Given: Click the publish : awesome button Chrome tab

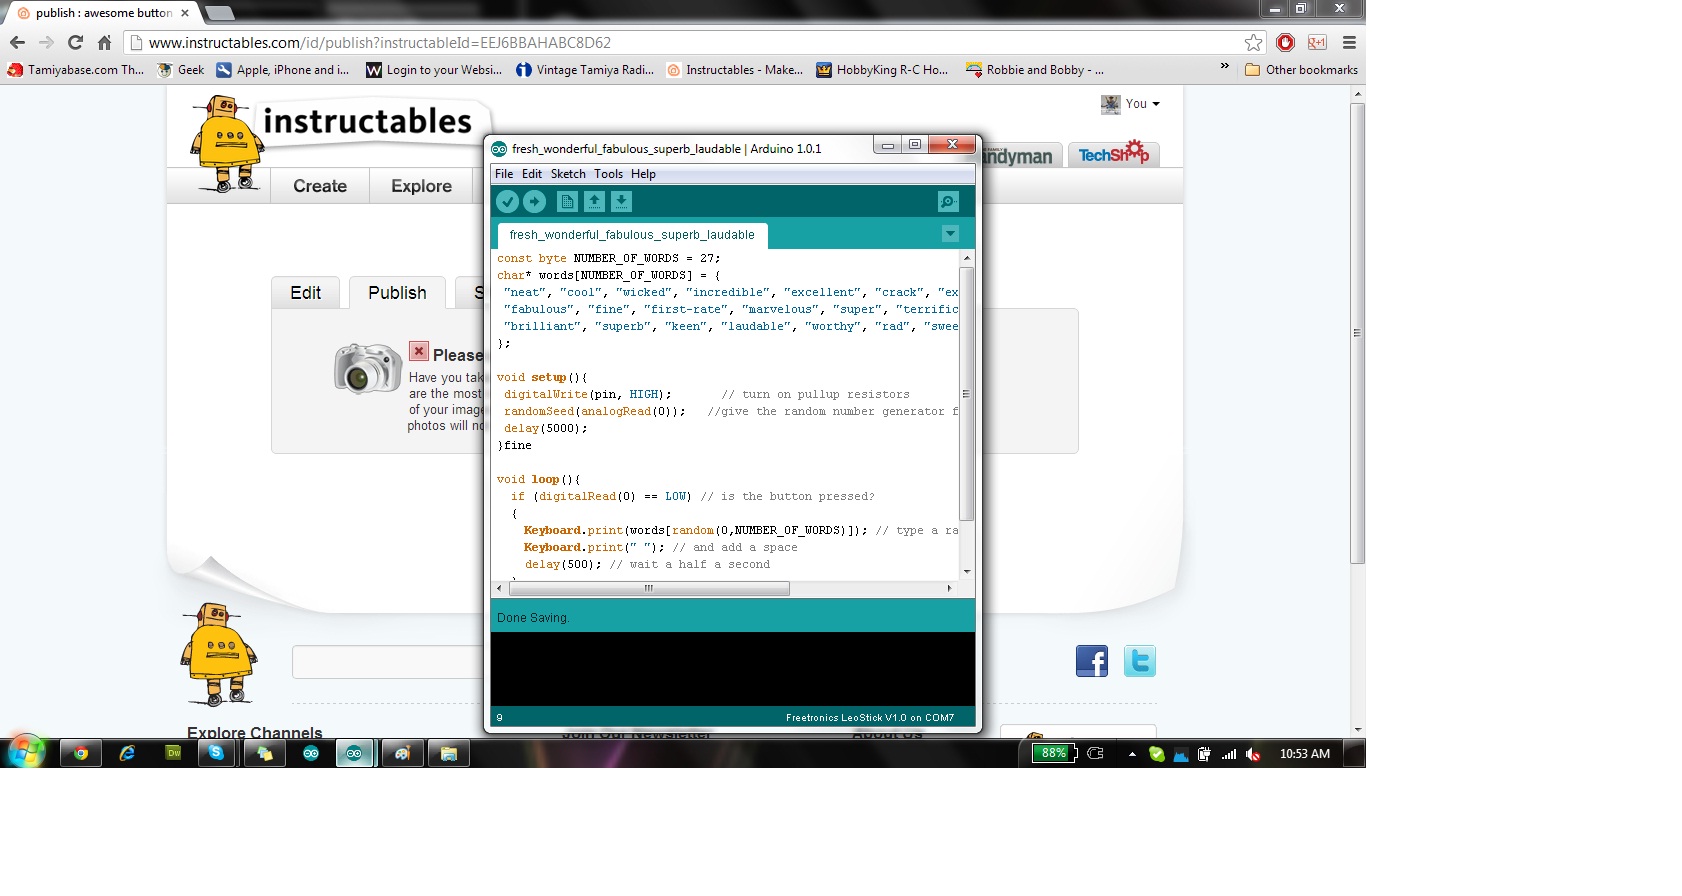Looking at the screenshot, I should click(104, 13).
